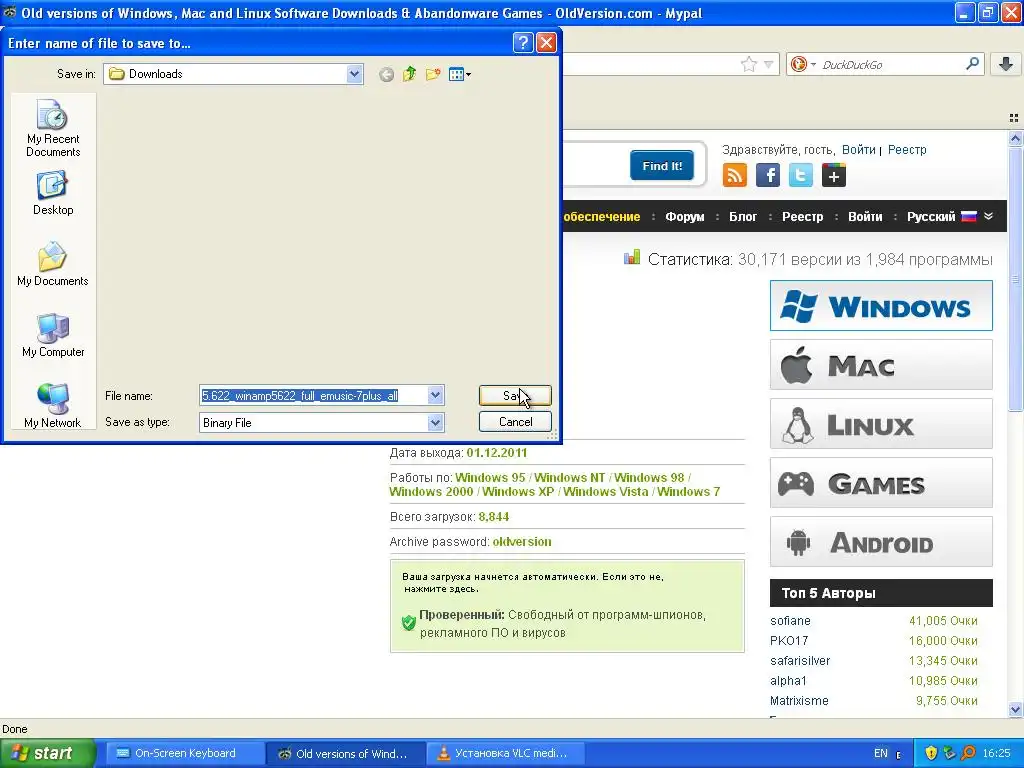Click the search magnifier in DuckDuckGo box
This screenshot has height=768, width=1024.
pos(972,63)
